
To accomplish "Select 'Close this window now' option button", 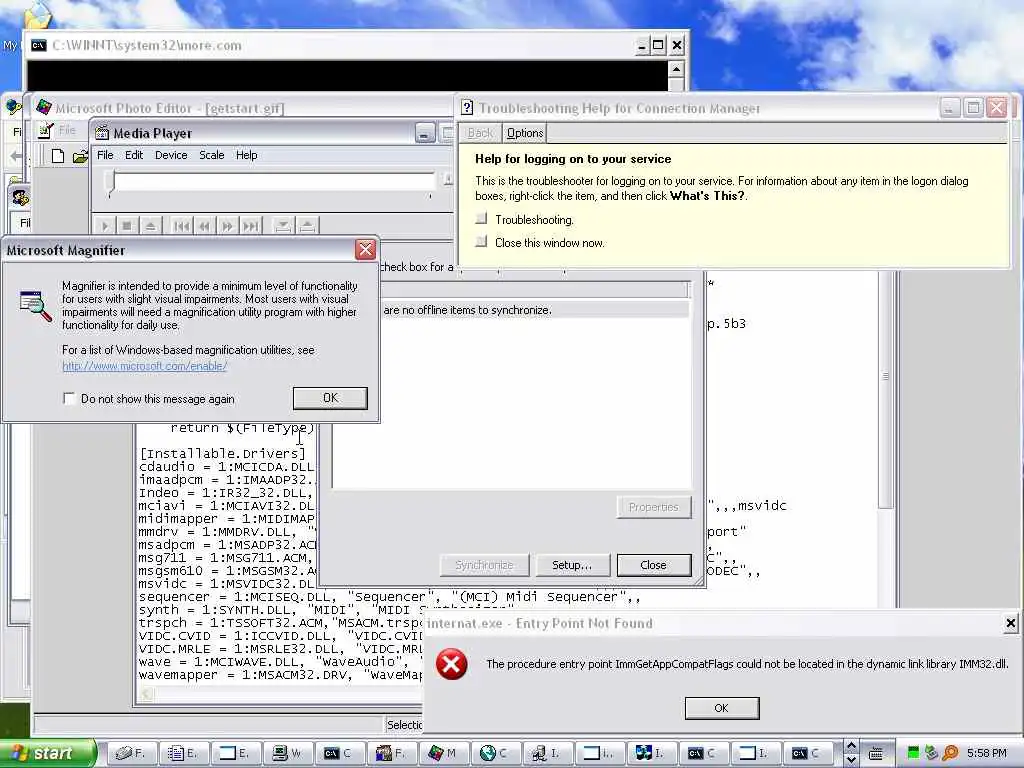I will [481, 242].
